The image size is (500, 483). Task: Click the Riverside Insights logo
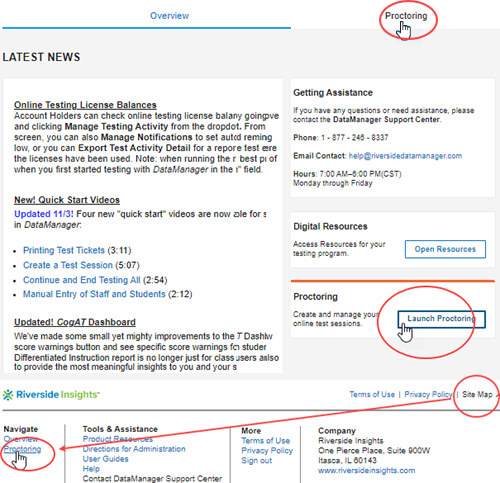pos(51,395)
